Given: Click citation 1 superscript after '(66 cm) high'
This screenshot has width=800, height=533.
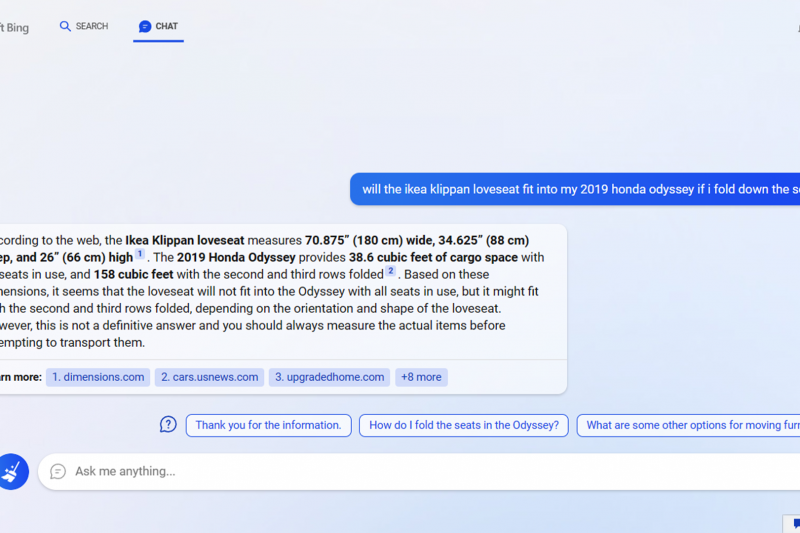Looking at the screenshot, I should tap(140, 253).
